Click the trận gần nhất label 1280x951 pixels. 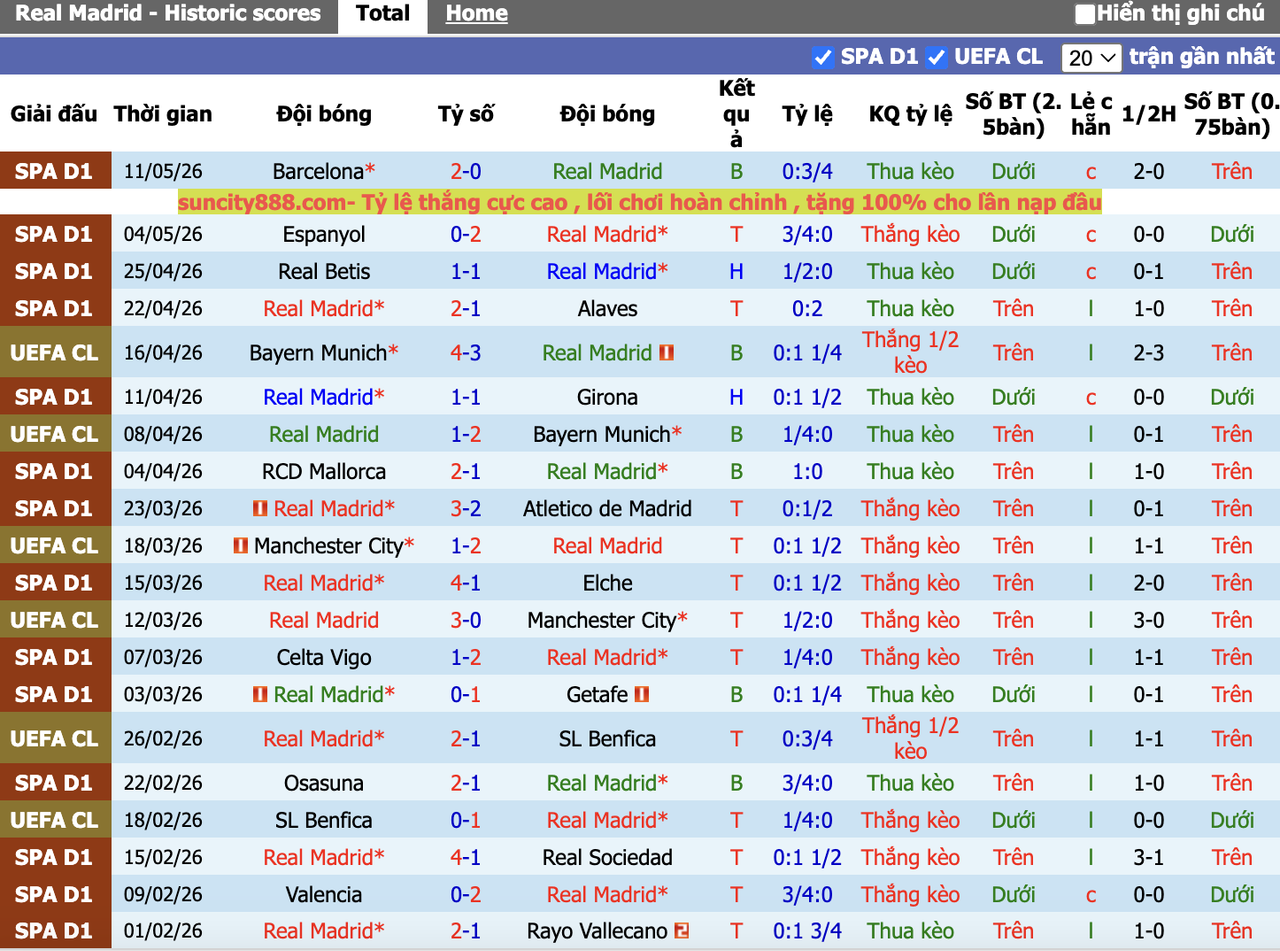tap(1201, 57)
